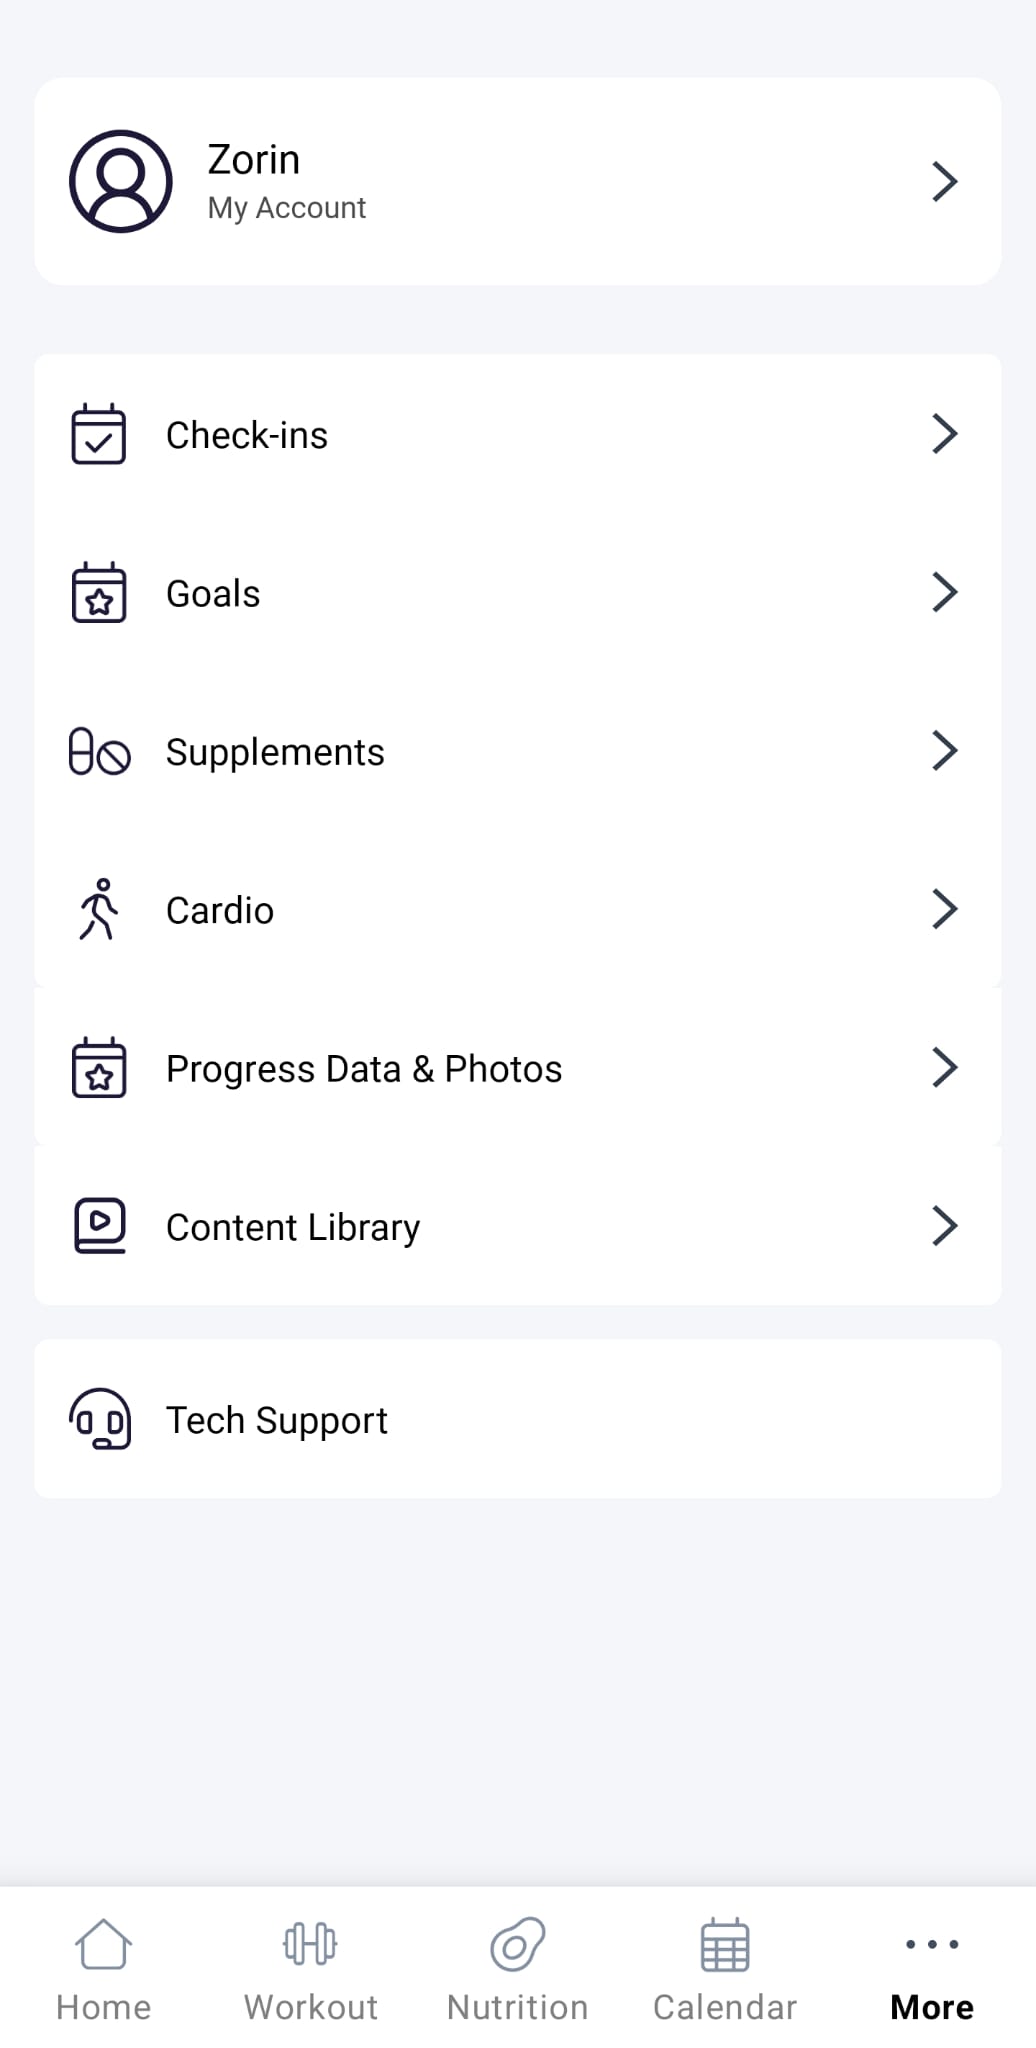Open the Tech Support label
1036x2048 pixels.
click(x=277, y=1420)
